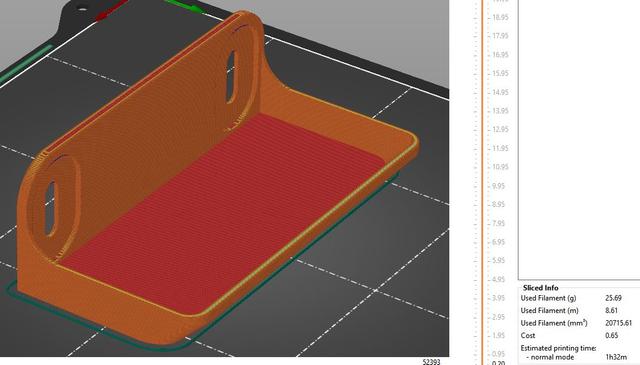Click the 13.95 layer height tick label
This screenshot has height=365, width=640.
click(x=500, y=111)
